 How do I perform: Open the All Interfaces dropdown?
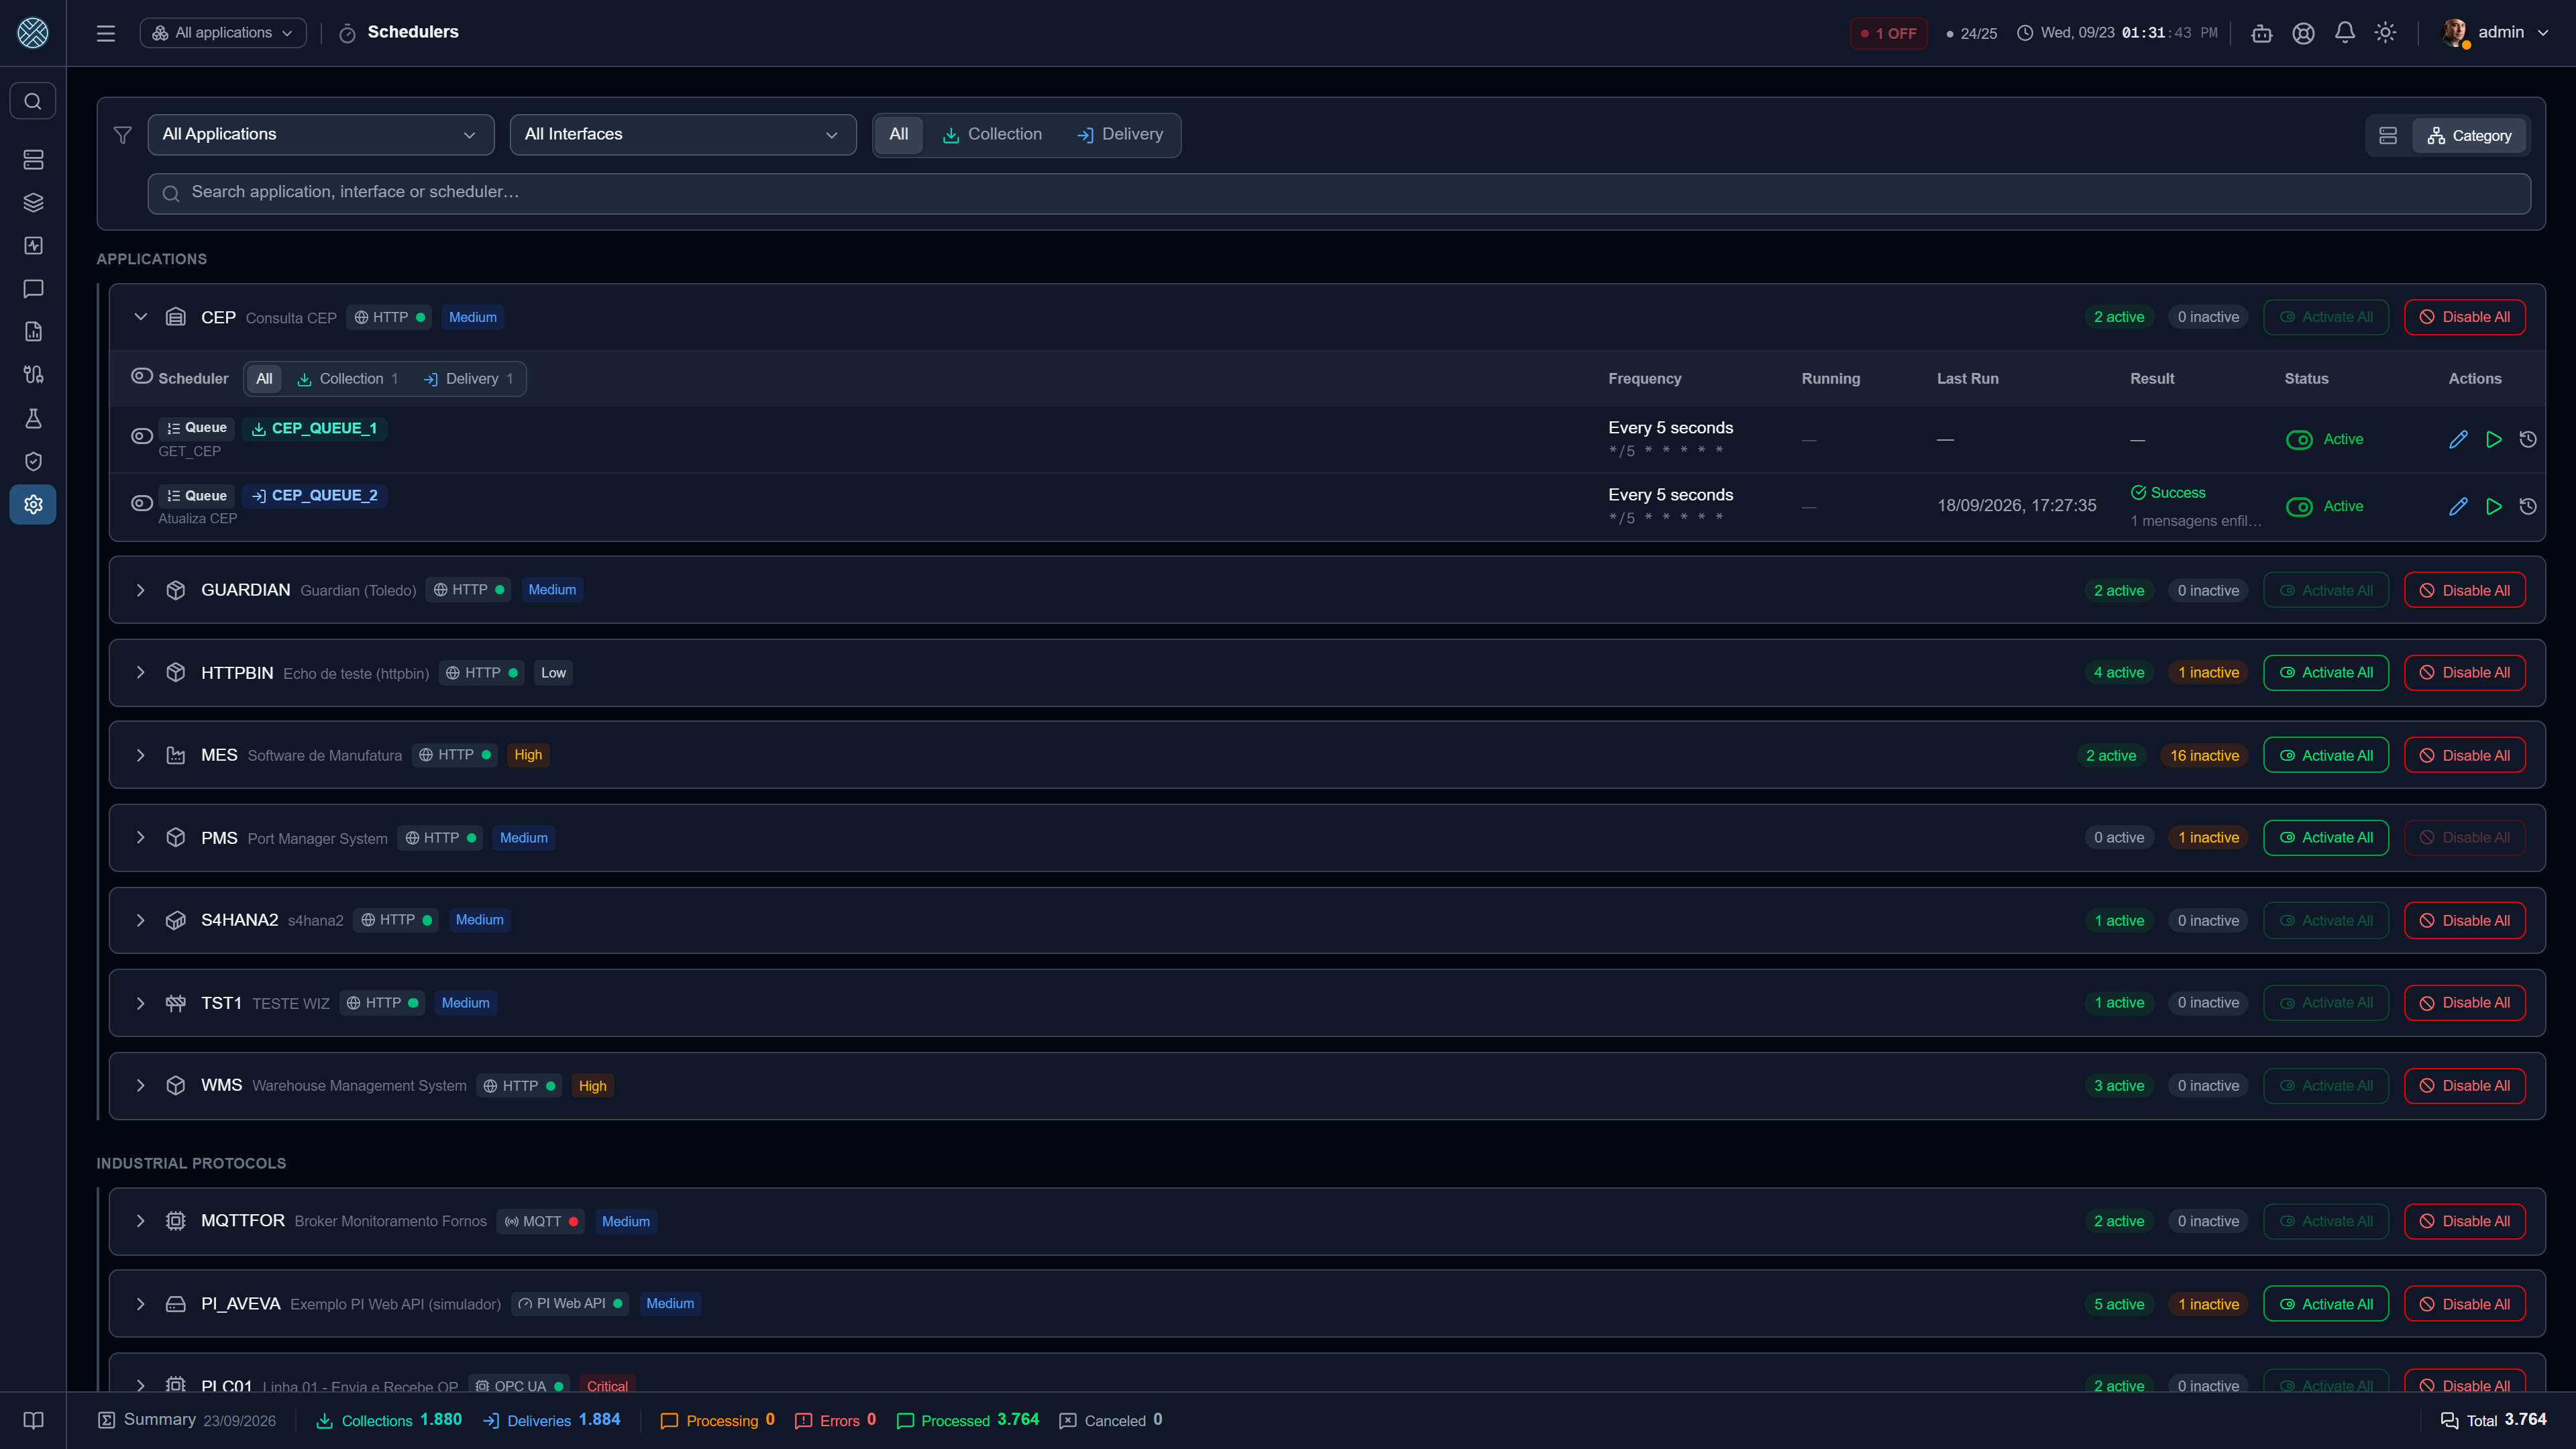(x=683, y=134)
